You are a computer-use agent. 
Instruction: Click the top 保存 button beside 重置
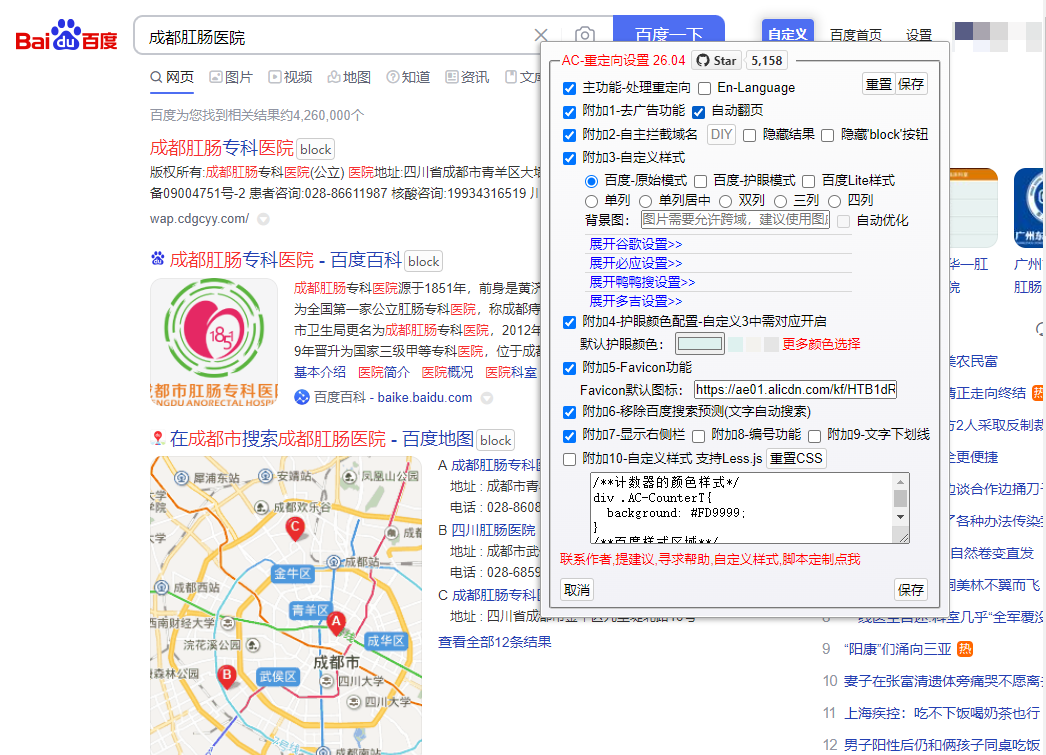click(x=911, y=84)
